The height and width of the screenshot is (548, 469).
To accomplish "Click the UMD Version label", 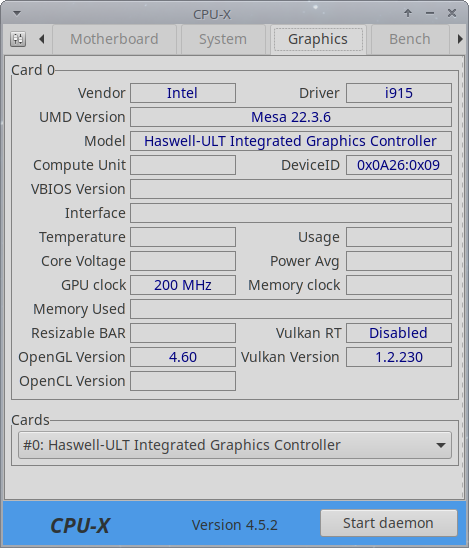I will point(82,117).
